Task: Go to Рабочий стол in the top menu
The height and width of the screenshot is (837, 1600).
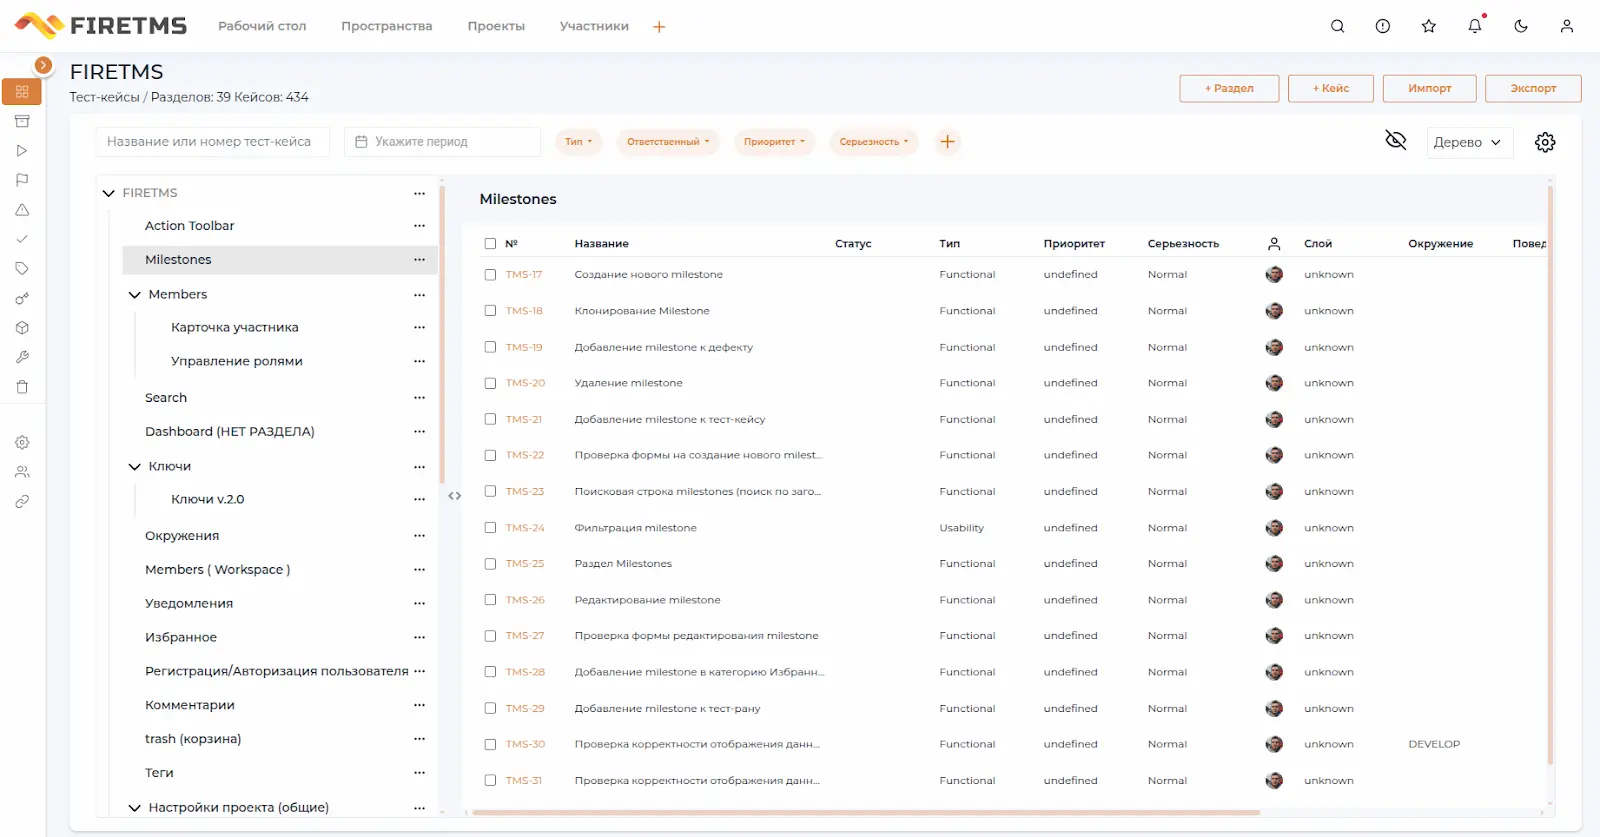Action: pos(262,26)
